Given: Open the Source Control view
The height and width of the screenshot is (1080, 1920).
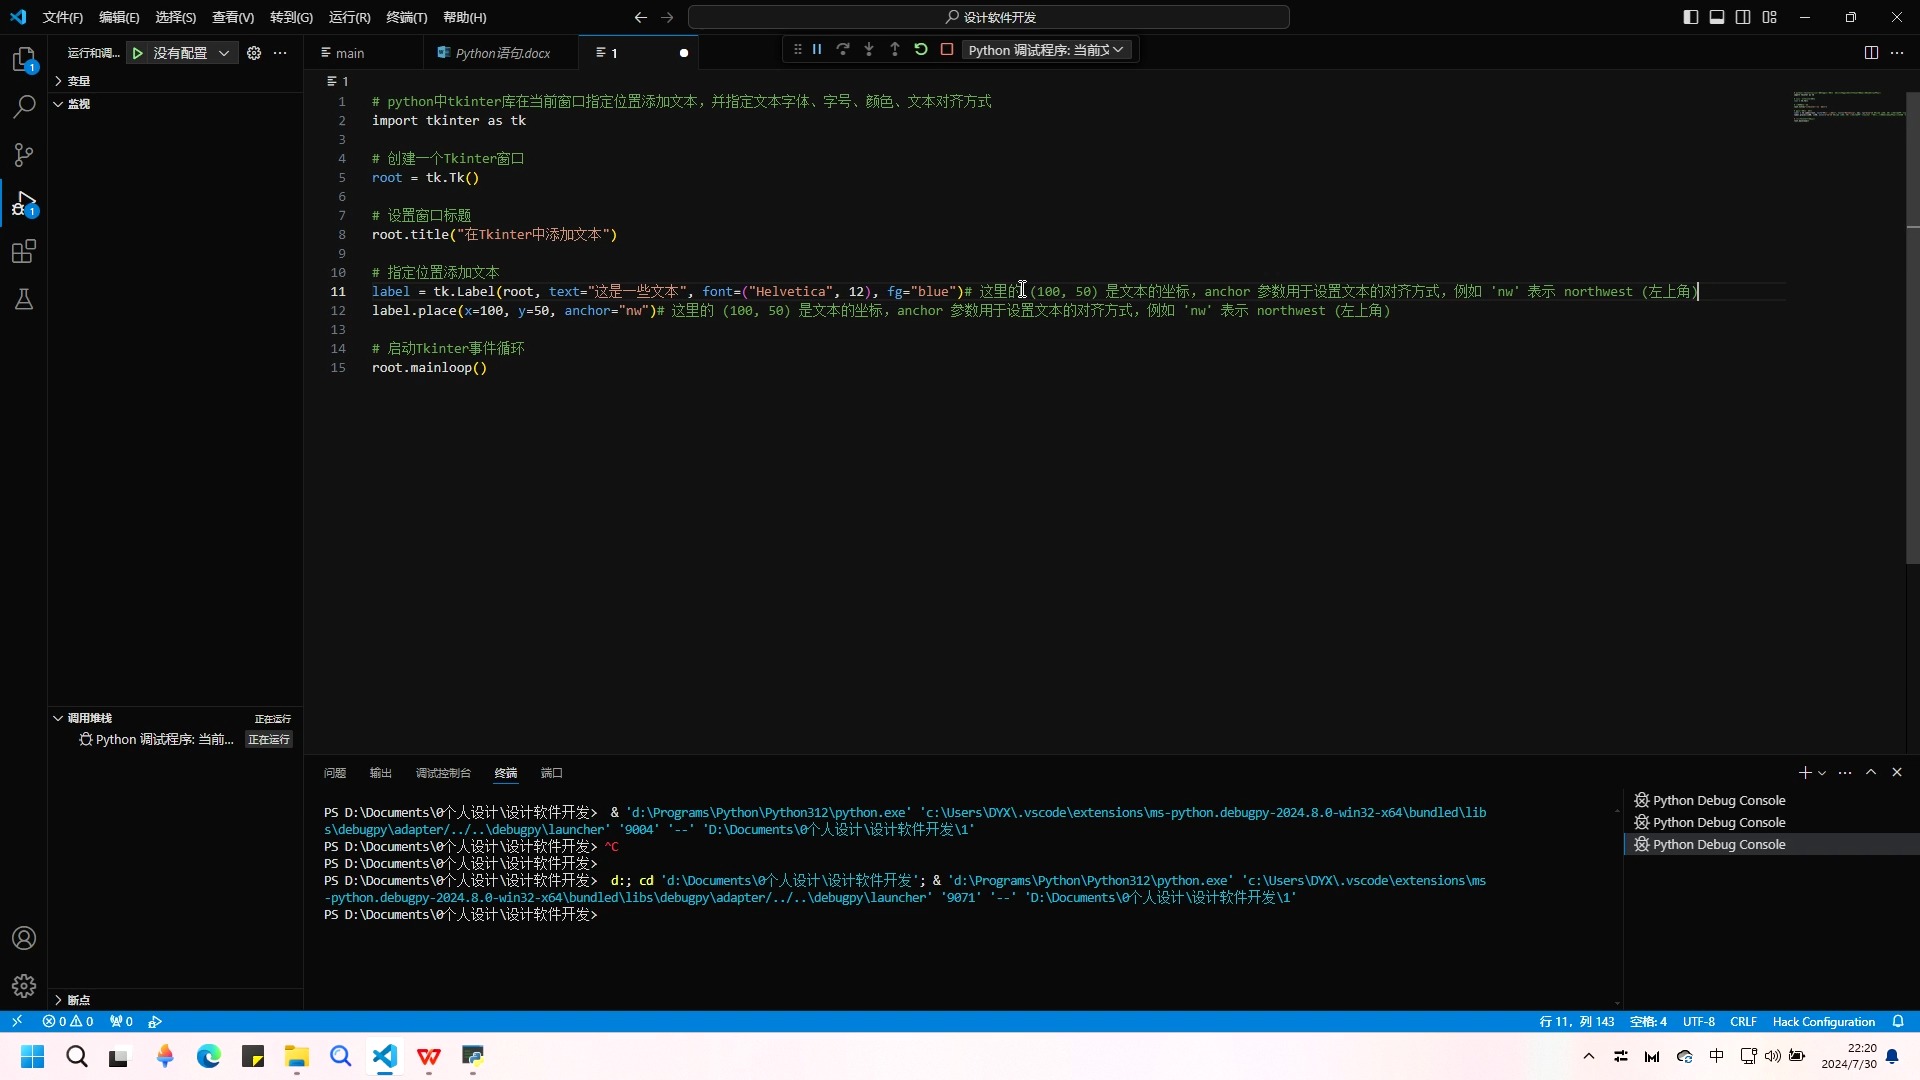Looking at the screenshot, I should click(x=24, y=154).
